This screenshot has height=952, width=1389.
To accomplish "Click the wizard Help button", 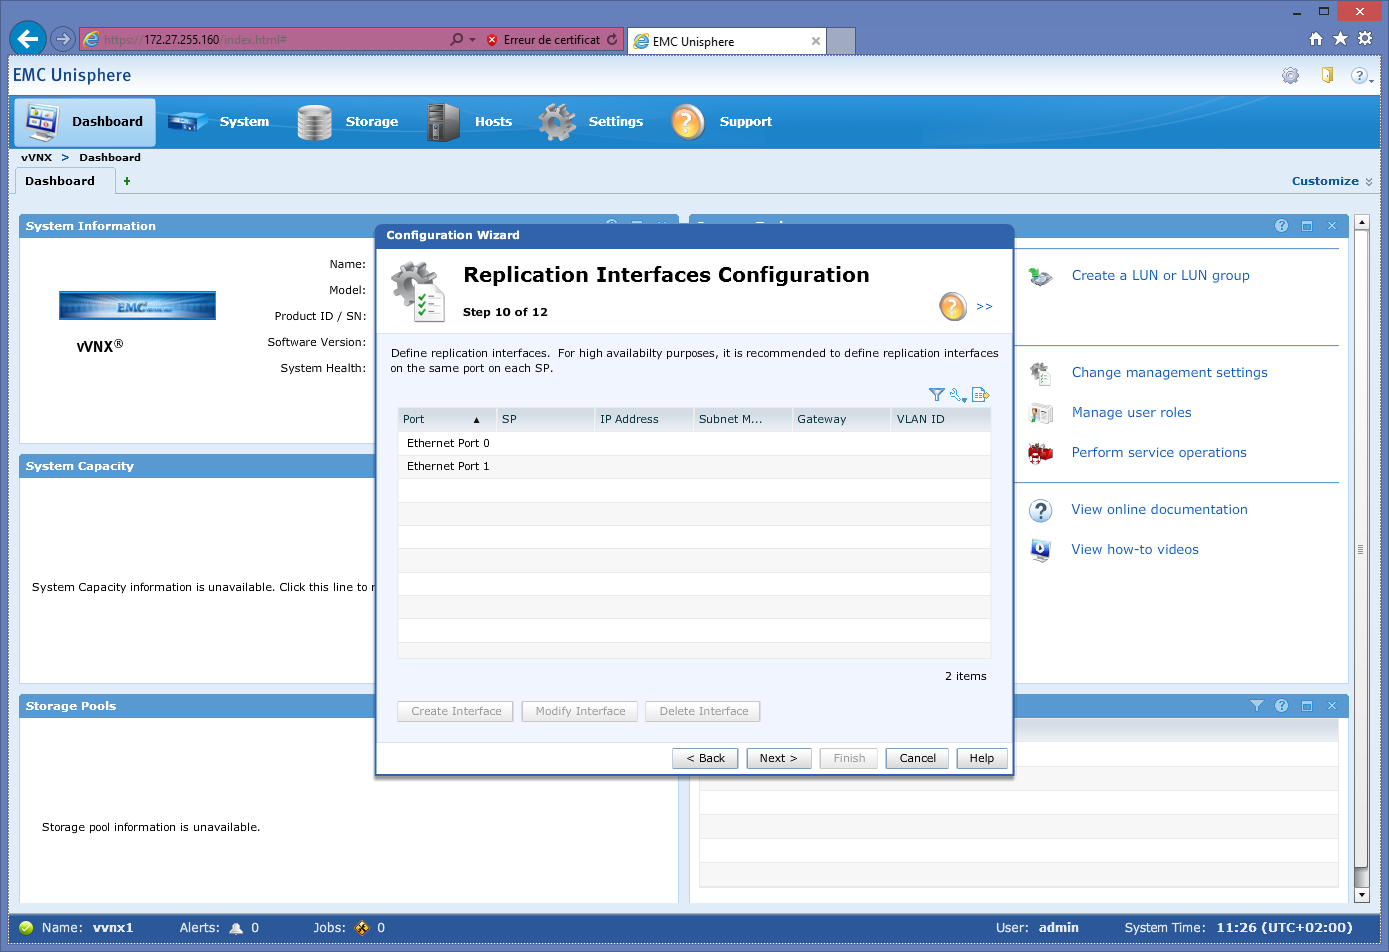I will 982,758.
